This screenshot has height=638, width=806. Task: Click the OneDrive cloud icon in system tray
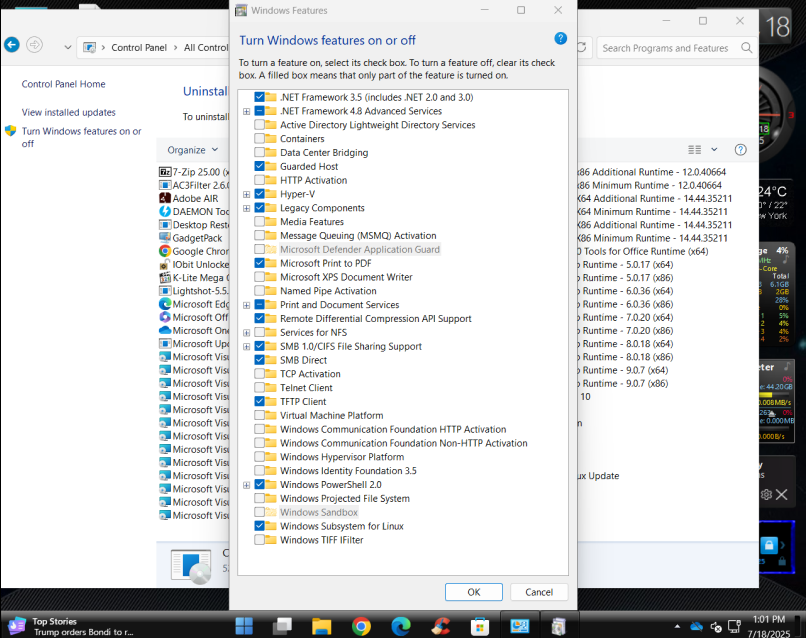coord(697,626)
